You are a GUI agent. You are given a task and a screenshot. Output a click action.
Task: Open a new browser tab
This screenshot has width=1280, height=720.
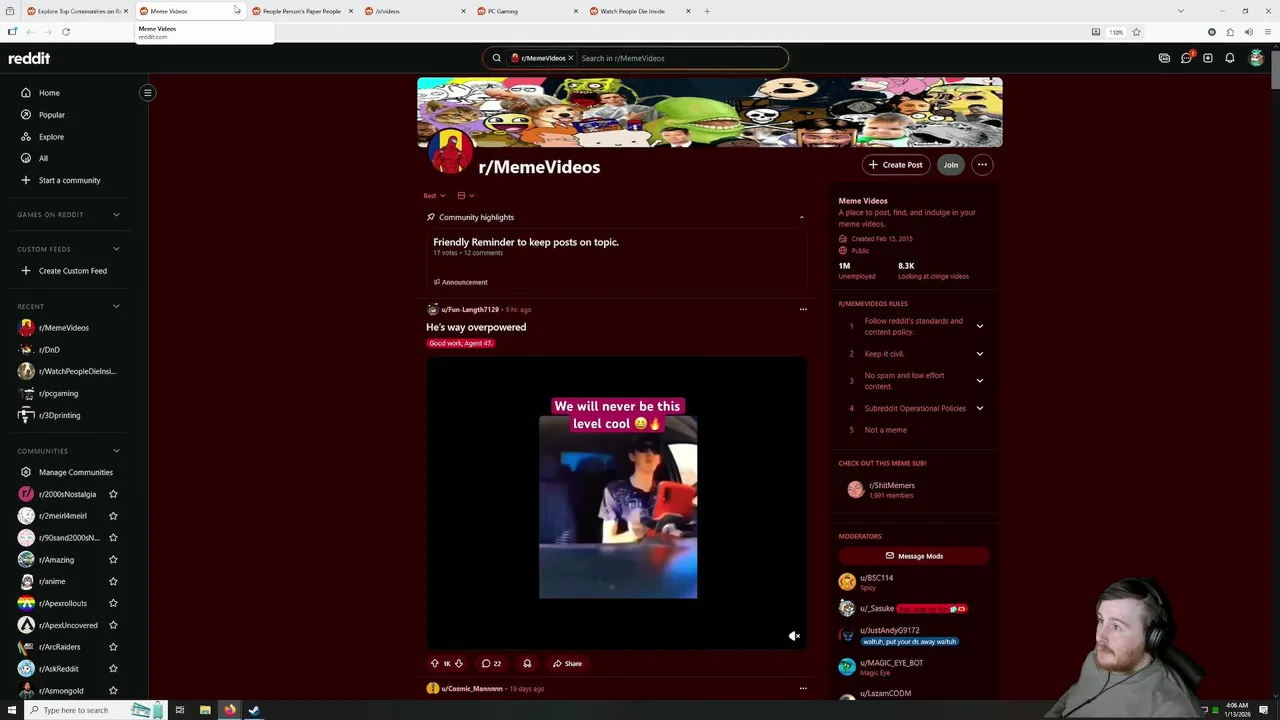[x=707, y=11]
